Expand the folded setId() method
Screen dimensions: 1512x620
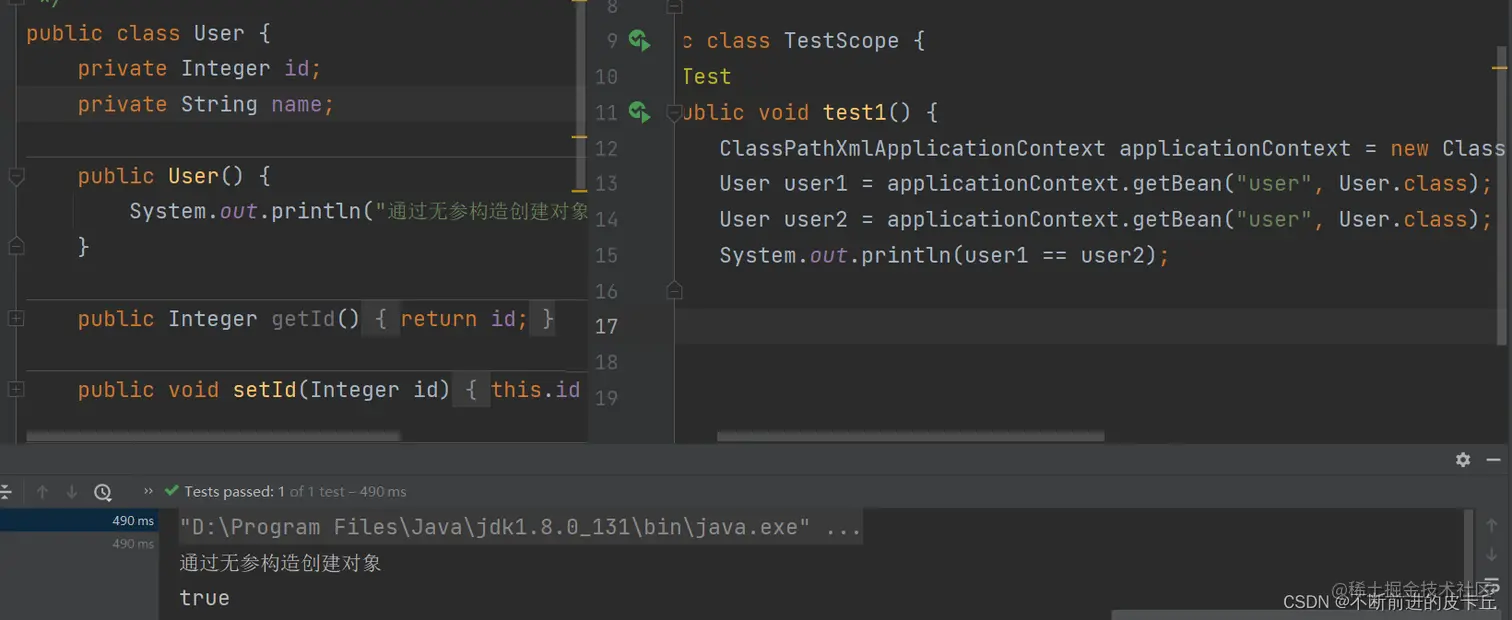pos(16,390)
